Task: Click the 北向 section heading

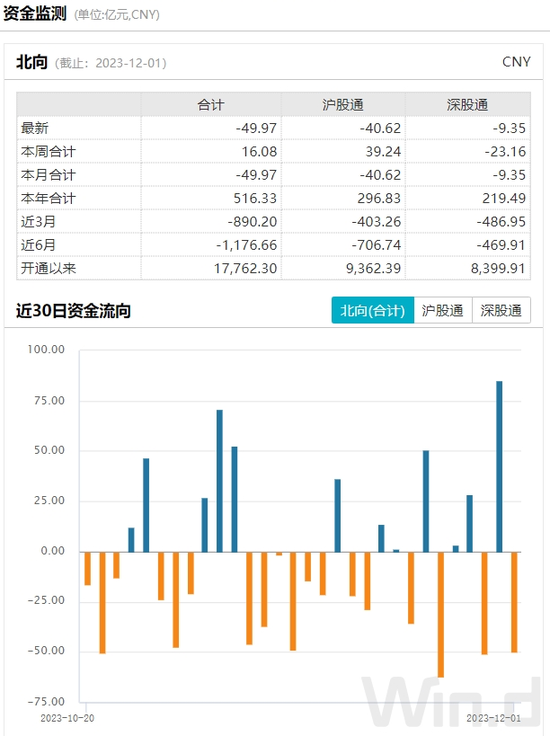Action: pyautogui.click(x=32, y=62)
